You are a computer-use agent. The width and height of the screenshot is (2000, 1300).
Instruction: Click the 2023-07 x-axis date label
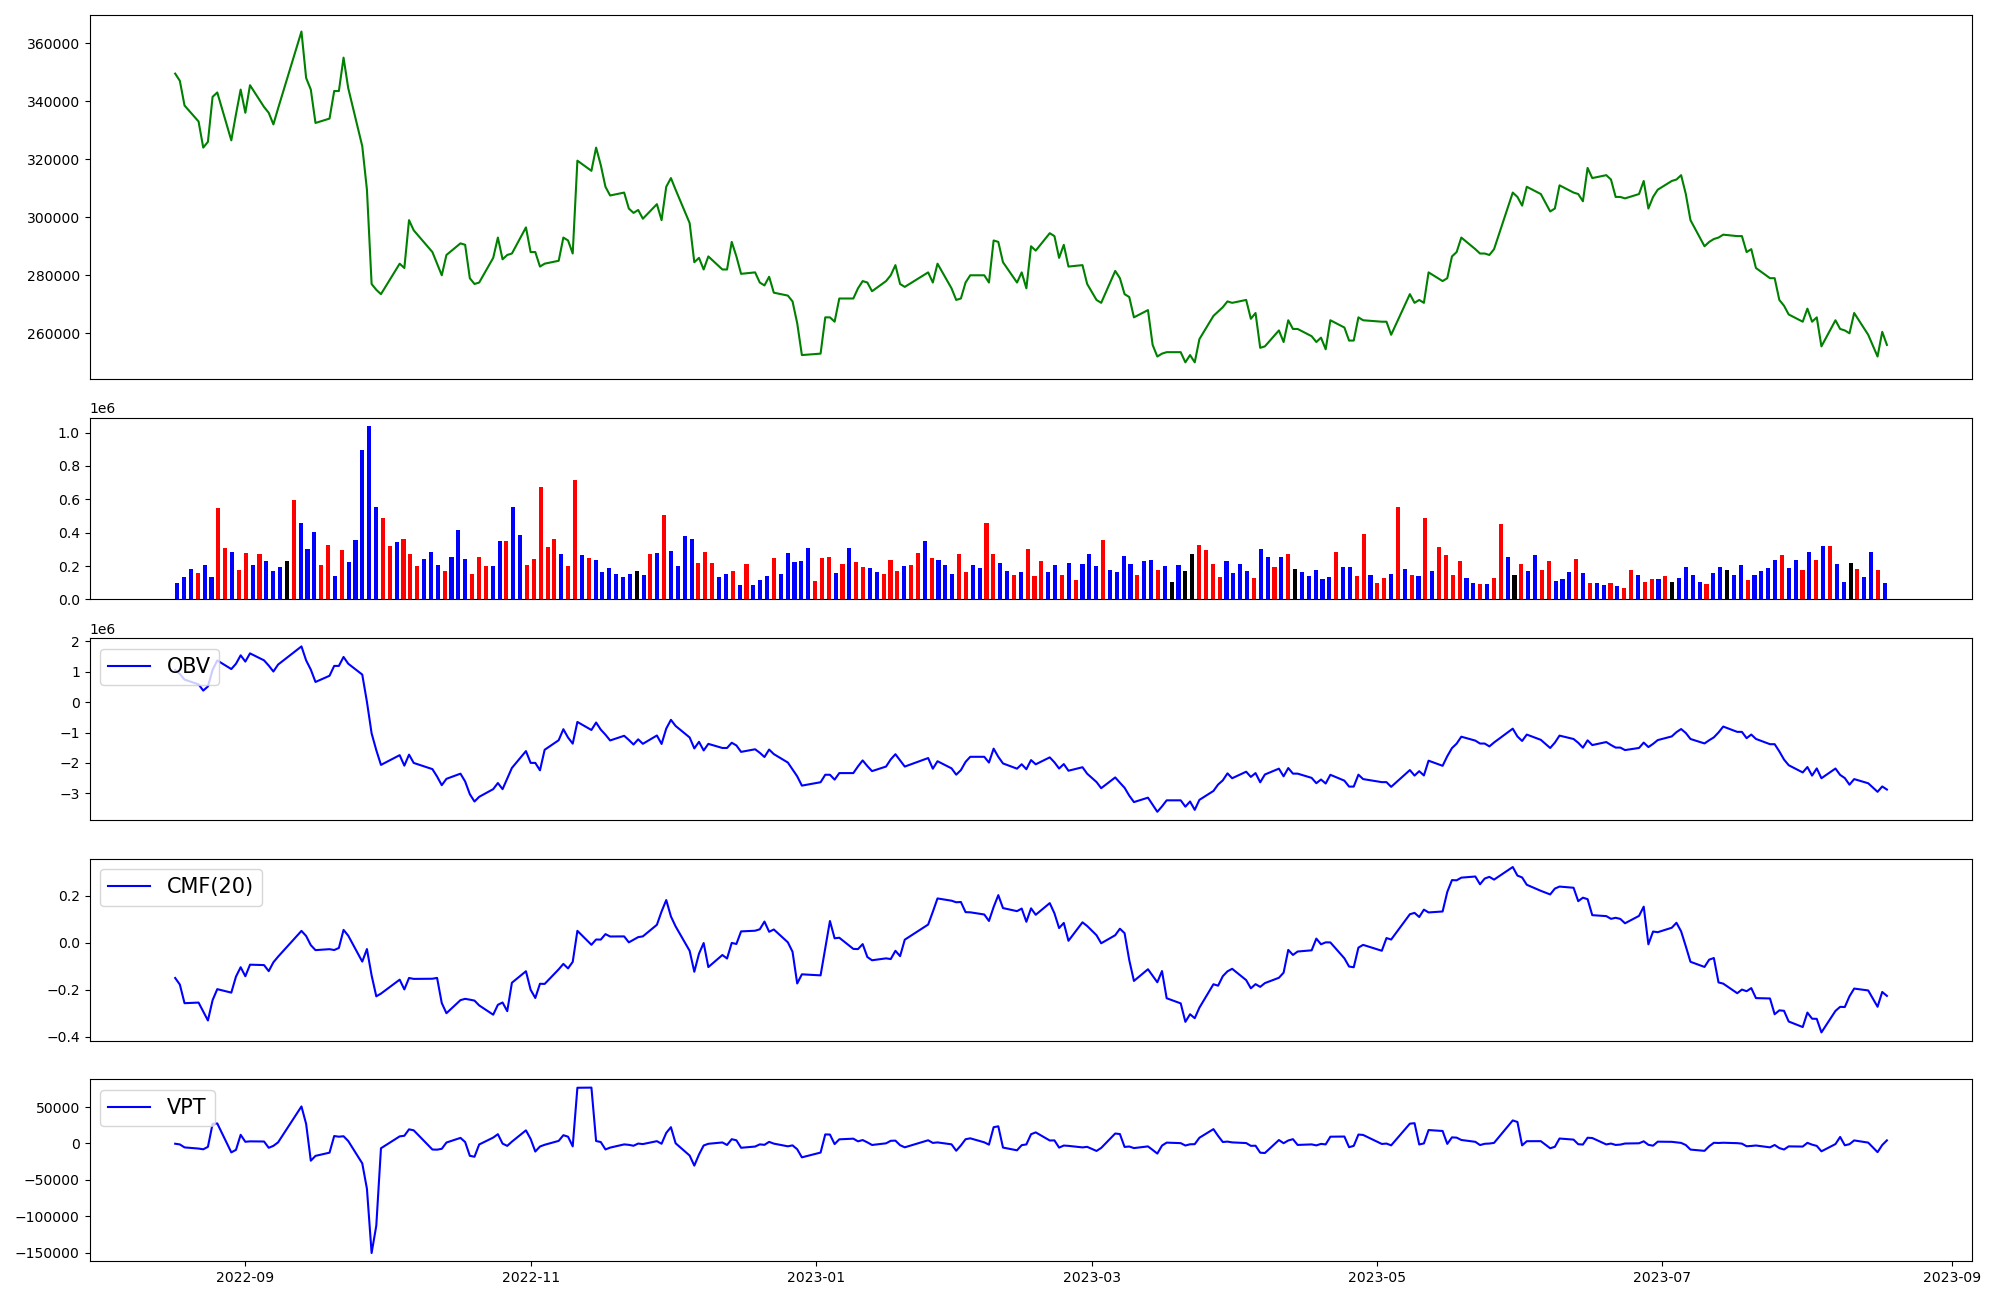coord(1662,1277)
